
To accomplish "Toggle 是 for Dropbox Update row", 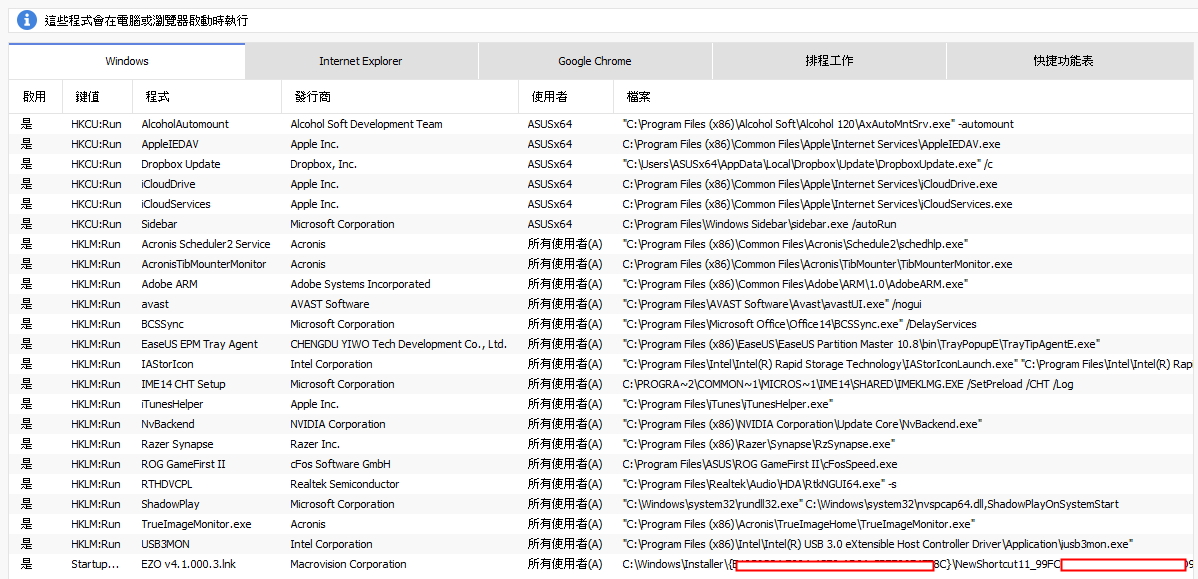I will (27, 163).
